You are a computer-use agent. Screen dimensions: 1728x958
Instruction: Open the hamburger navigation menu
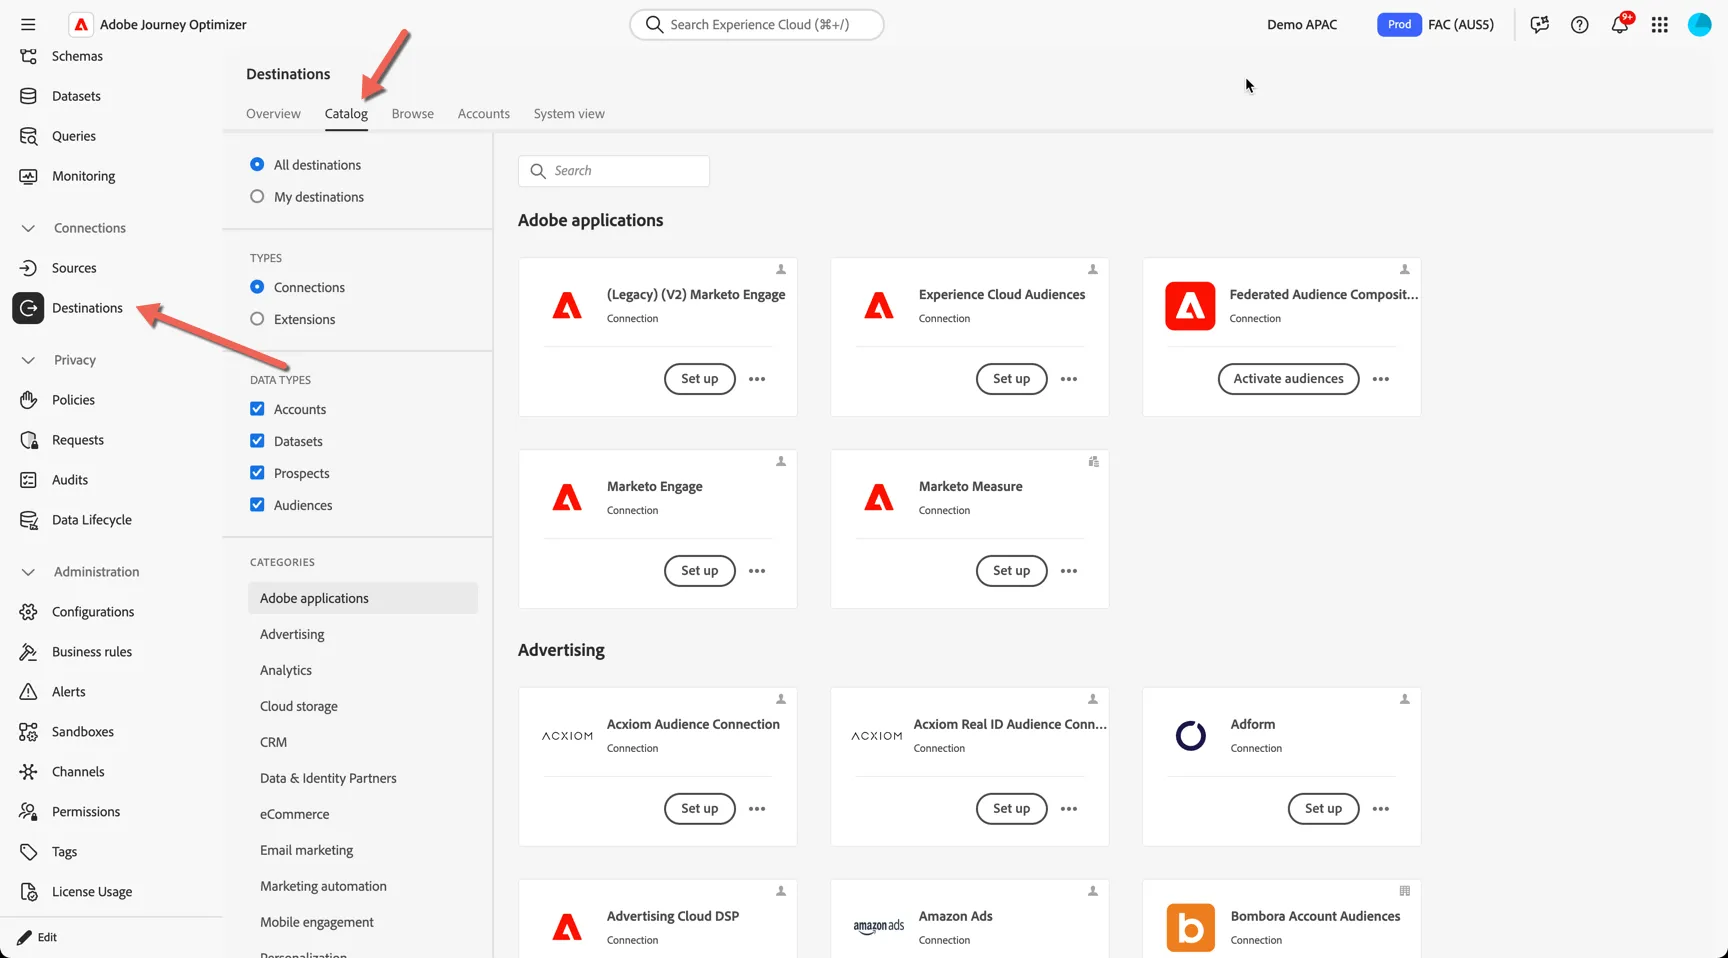tap(28, 24)
